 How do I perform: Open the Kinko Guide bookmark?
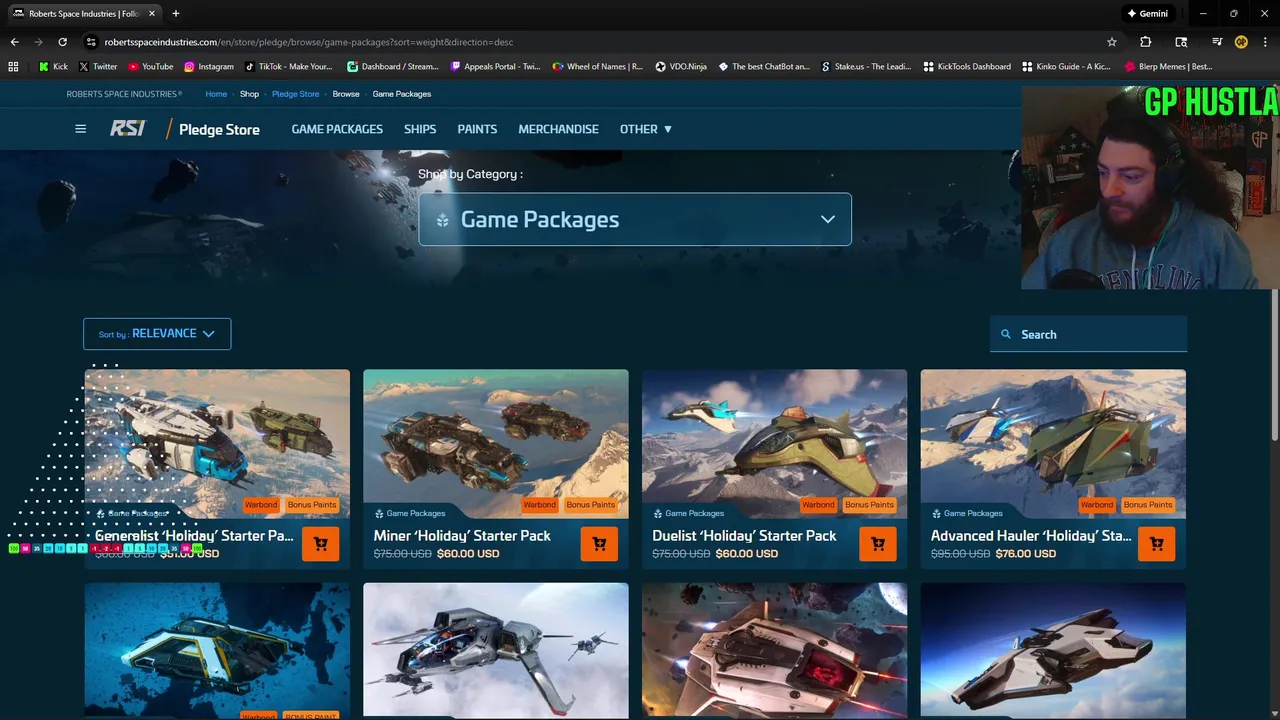[1067, 66]
